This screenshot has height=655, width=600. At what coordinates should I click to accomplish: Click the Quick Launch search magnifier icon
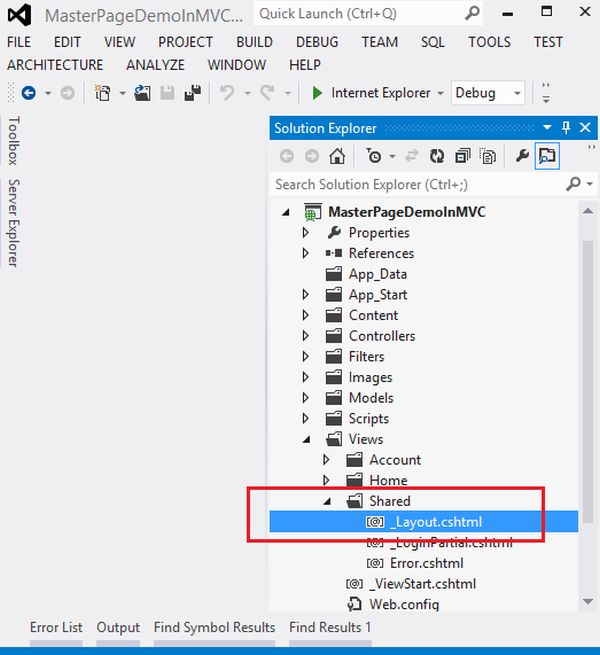tap(472, 13)
